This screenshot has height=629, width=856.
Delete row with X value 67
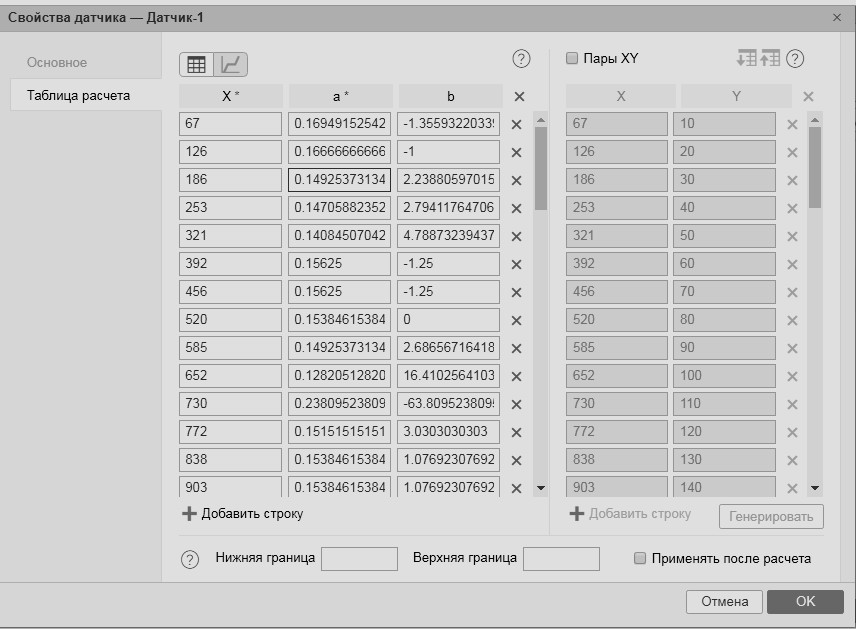click(517, 125)
